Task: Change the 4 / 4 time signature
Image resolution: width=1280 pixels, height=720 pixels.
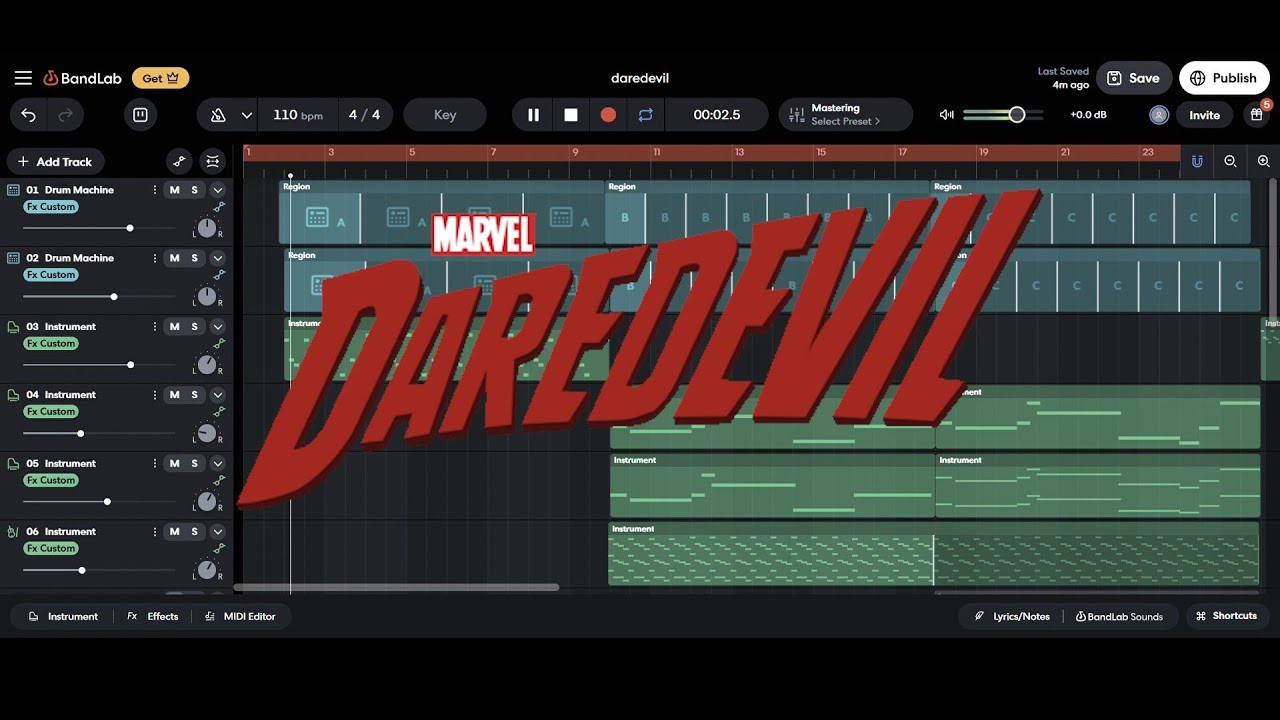Action: click(x=364, y=115)
